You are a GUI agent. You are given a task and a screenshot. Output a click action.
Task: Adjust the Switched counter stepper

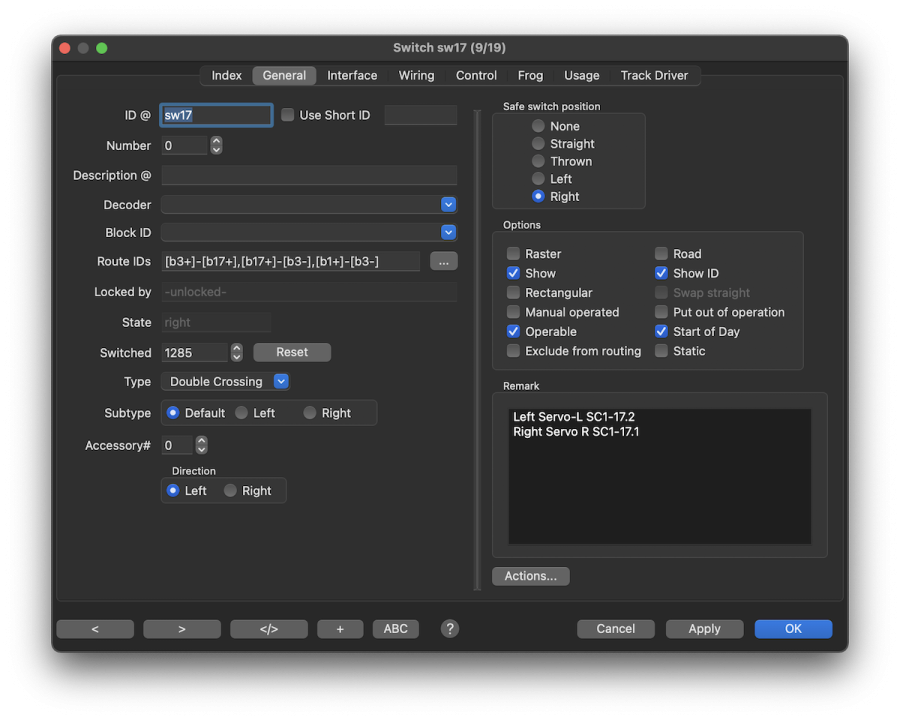237,352
